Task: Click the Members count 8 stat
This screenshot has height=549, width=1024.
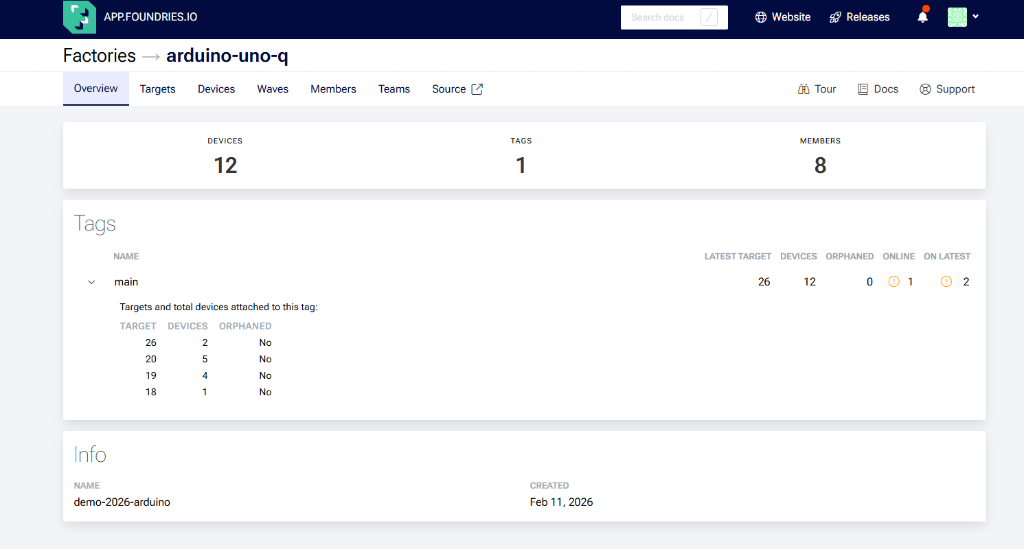Action: [820, 165]
